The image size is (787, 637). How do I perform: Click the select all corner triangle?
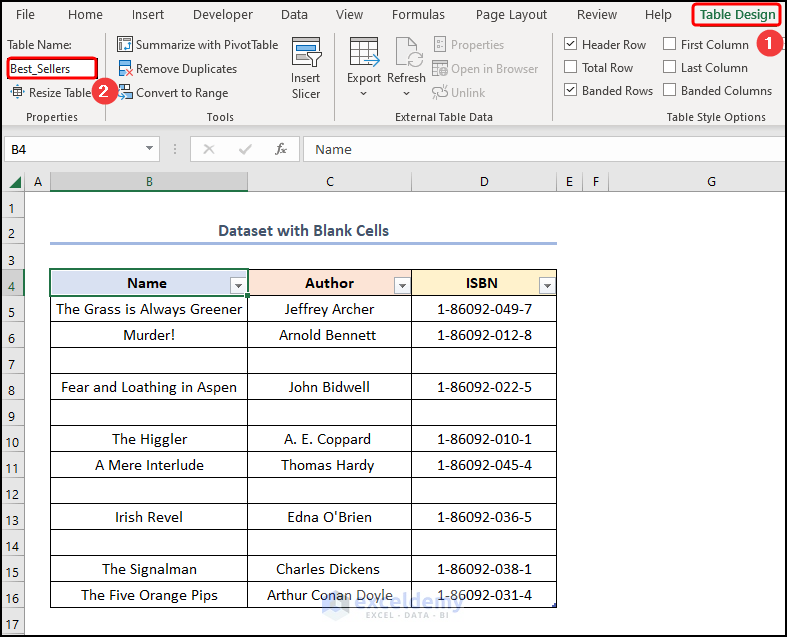tap(15, 182)
